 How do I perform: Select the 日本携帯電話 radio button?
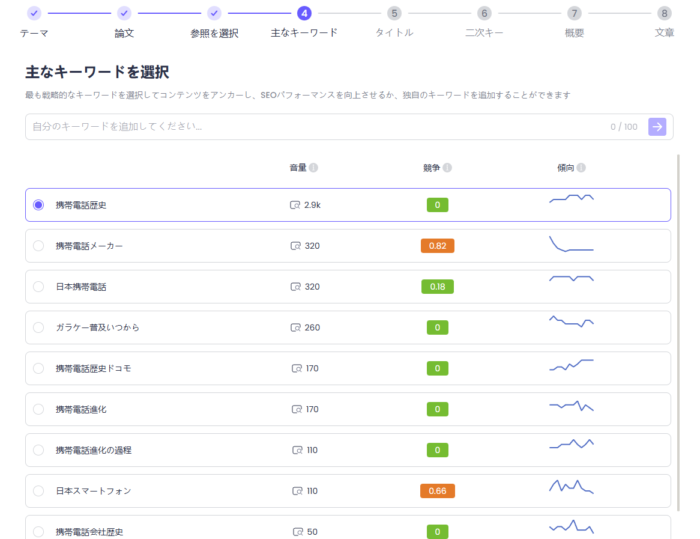click(x=38, y=287)
